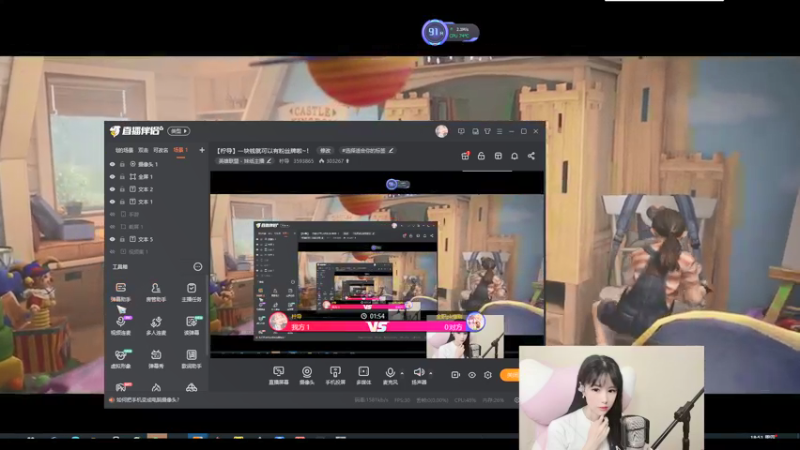Screen dimensions: 800x450
Task: Open the 多人连麦 tool
Action: [156, 326]
